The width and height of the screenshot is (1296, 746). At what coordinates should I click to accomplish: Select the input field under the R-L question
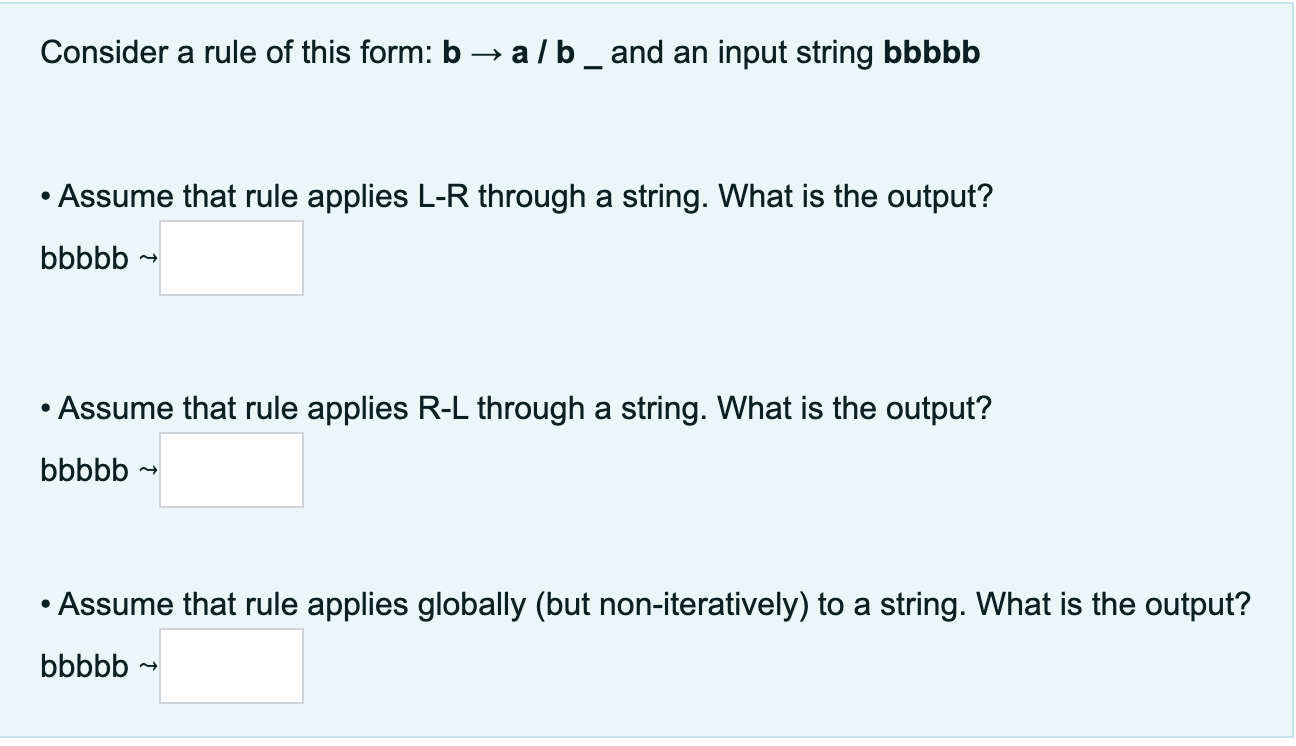click(x=231, y=470)
